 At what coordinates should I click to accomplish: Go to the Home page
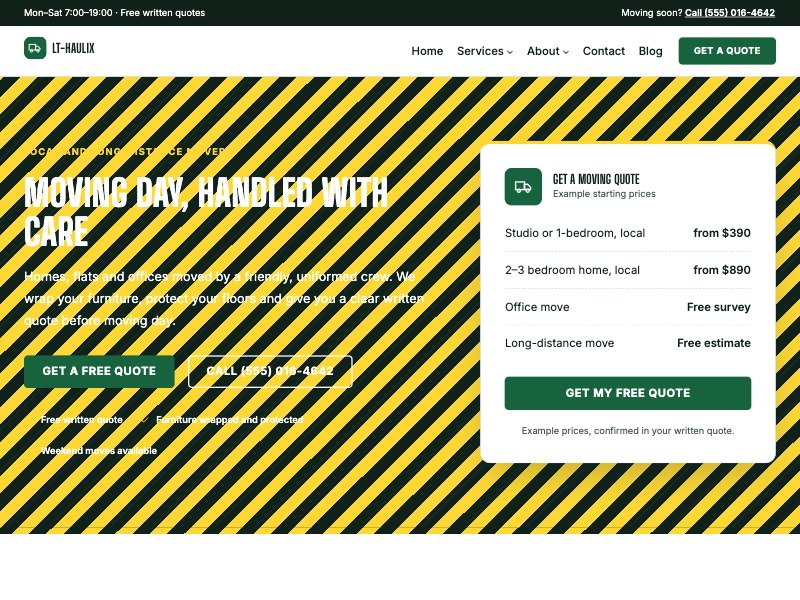click(x=427, y=51)
